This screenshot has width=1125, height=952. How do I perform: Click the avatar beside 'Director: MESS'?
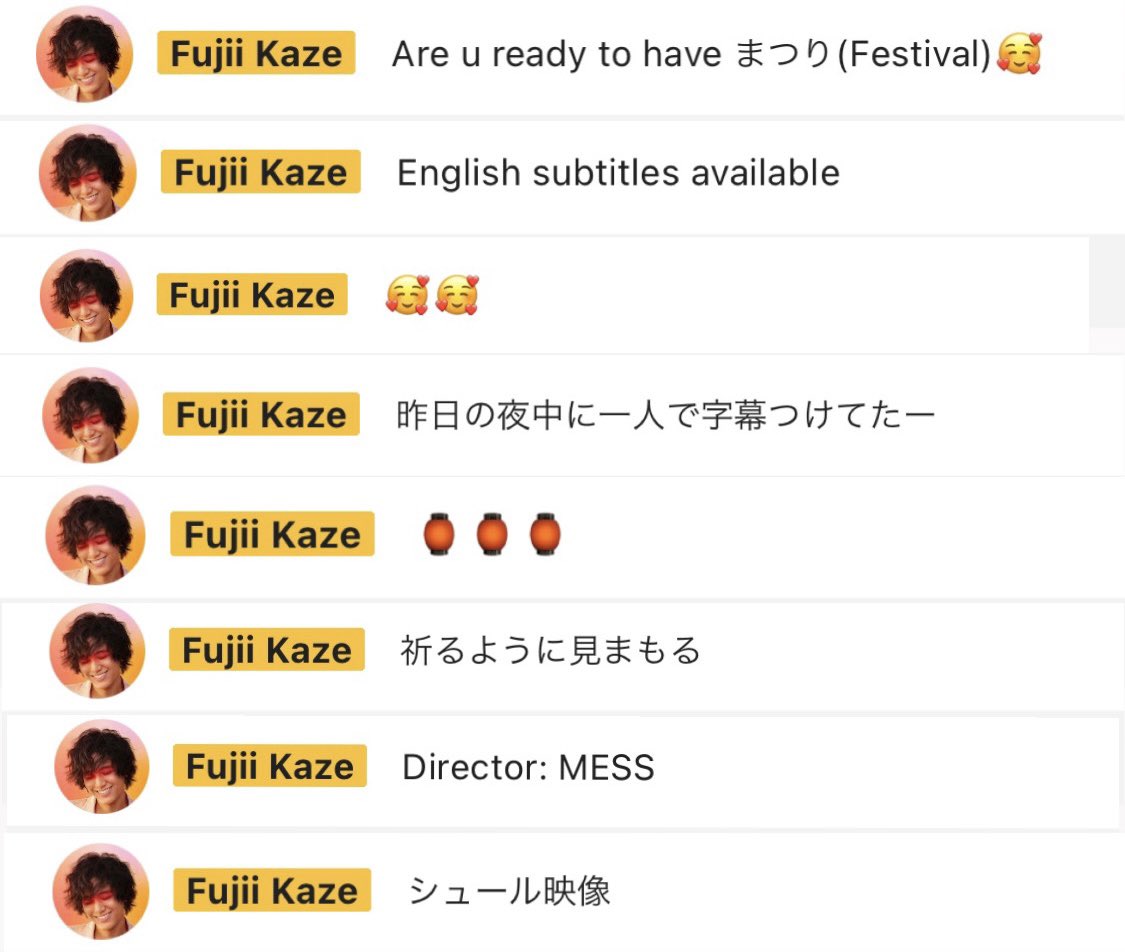(101, 767)
